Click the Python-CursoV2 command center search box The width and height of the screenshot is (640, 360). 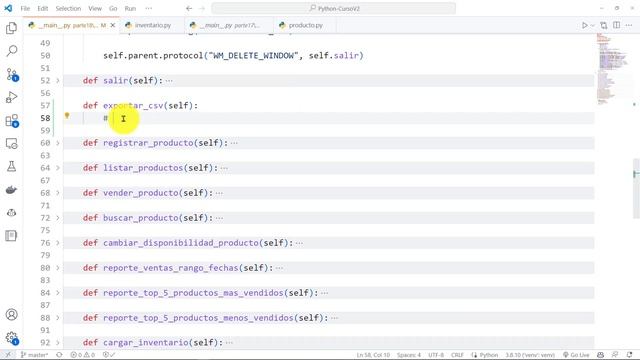pyautogui.click(x=333, y=8)
